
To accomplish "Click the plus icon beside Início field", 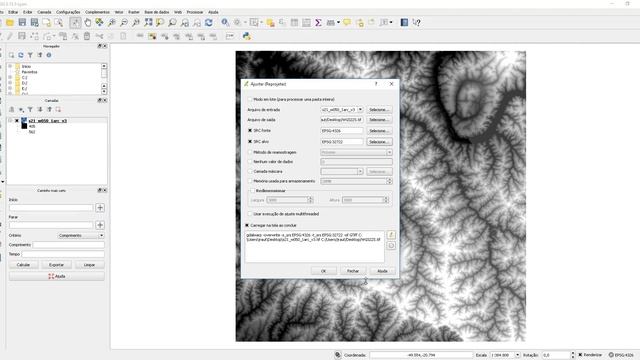I will coord(100,208).
